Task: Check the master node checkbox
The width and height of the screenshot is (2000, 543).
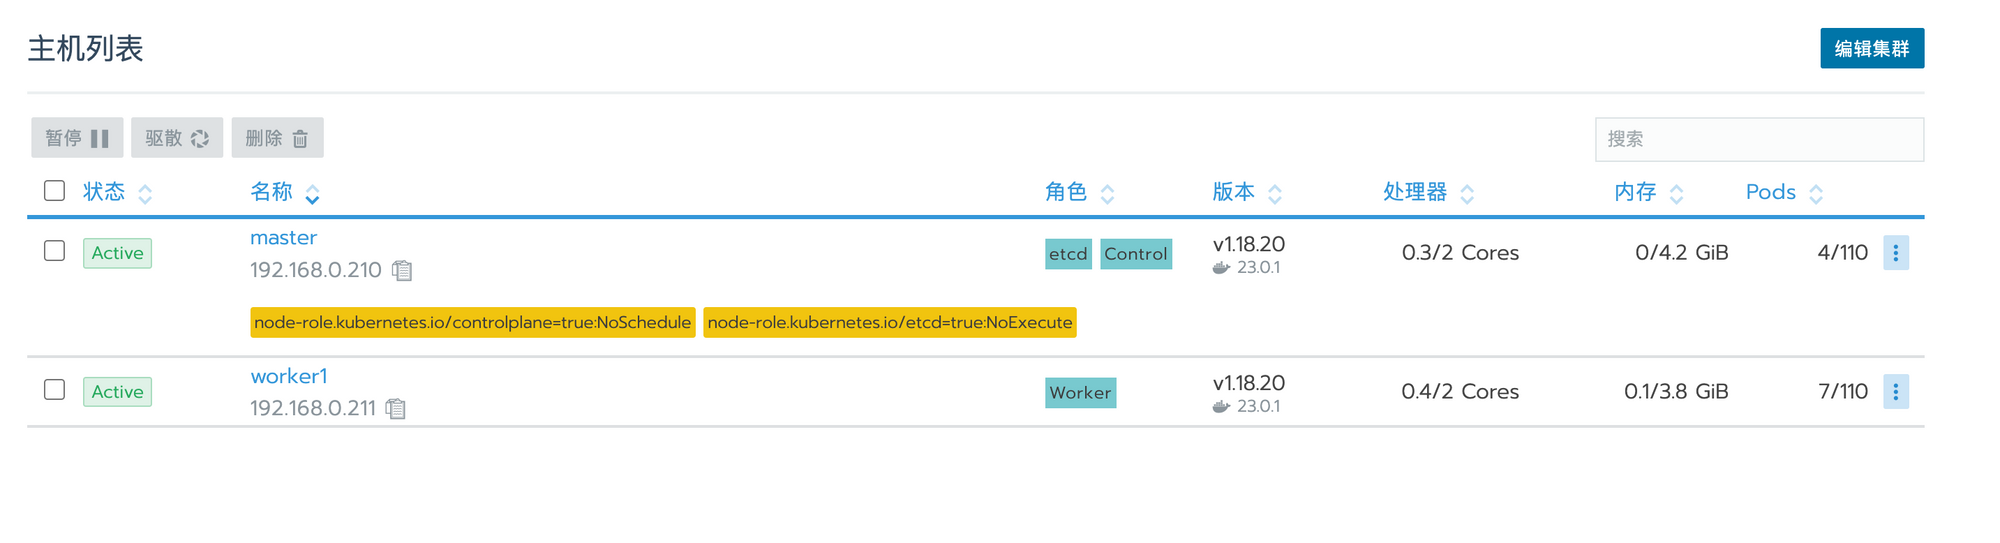Action: click(x=55, y=251)
